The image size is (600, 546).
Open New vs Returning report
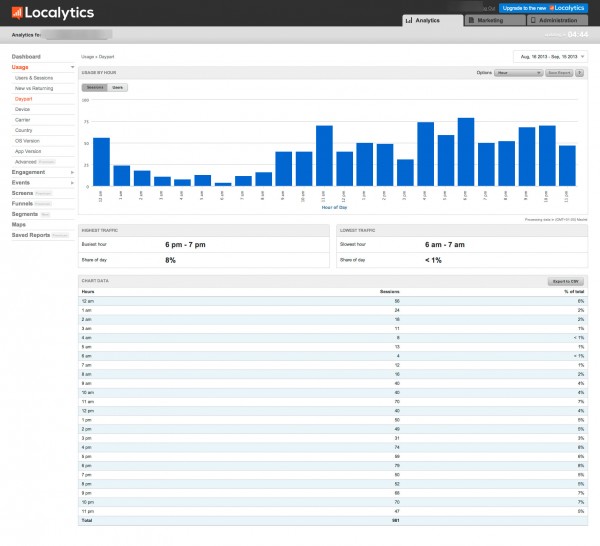(x=34, y=88)
